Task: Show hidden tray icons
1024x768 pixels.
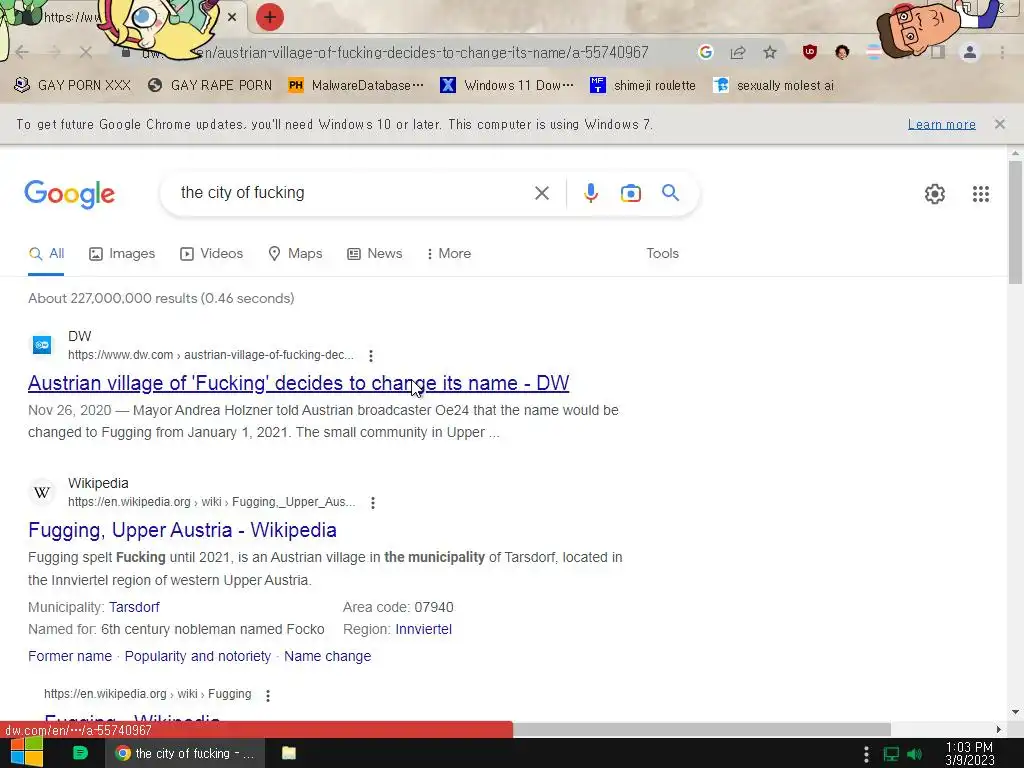Action: tap(866, 754)
